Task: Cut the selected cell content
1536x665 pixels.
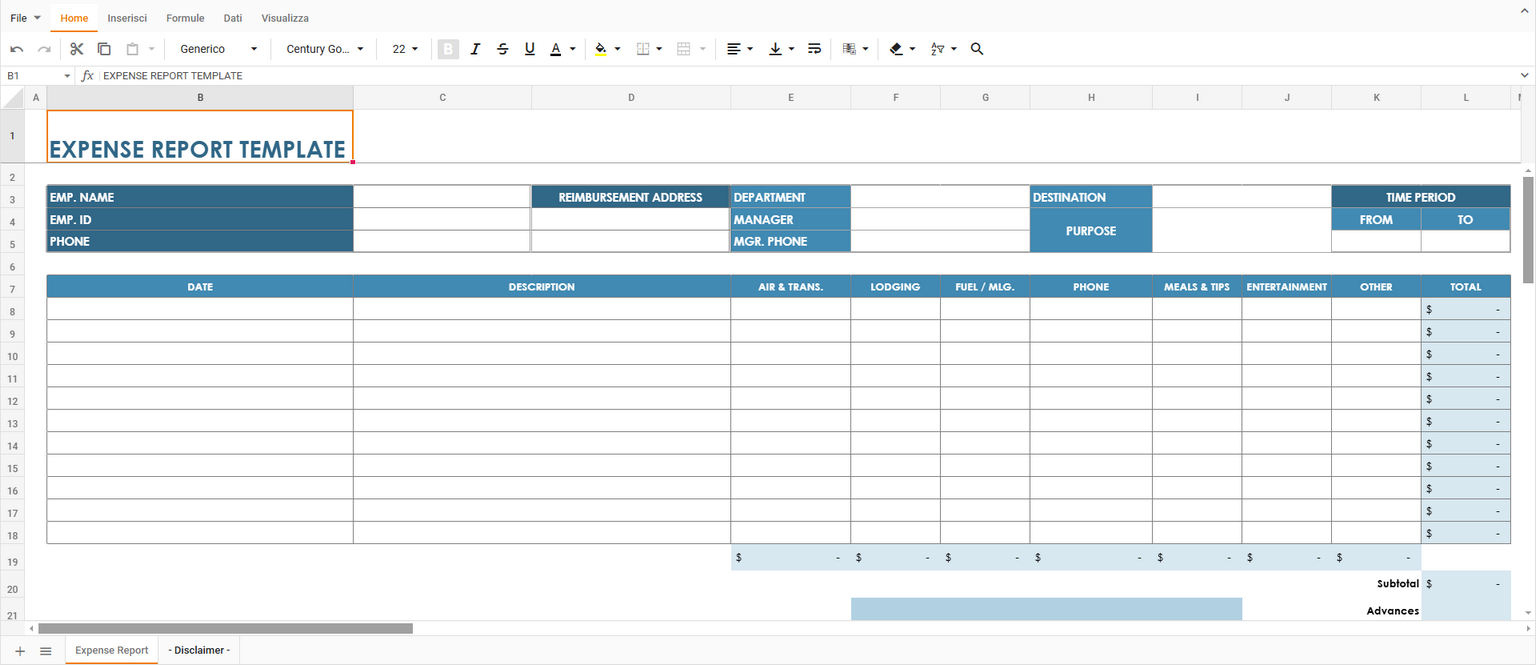Action: click(76, 48)
